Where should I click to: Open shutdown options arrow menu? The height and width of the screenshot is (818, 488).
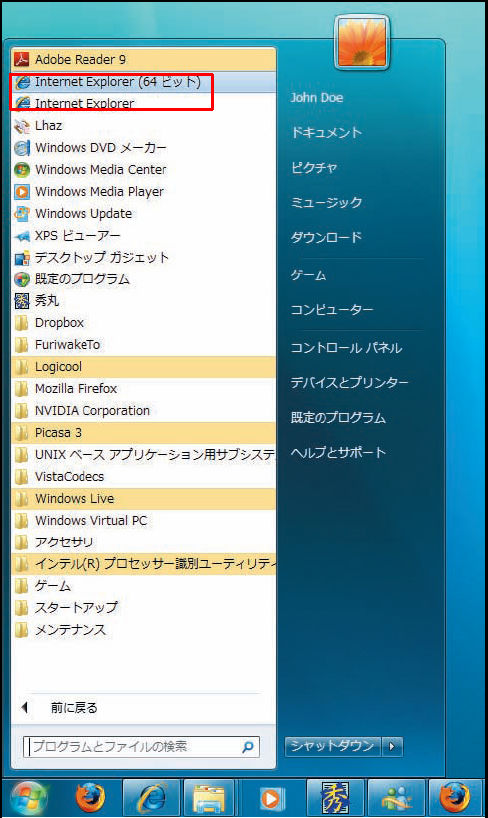392,747
